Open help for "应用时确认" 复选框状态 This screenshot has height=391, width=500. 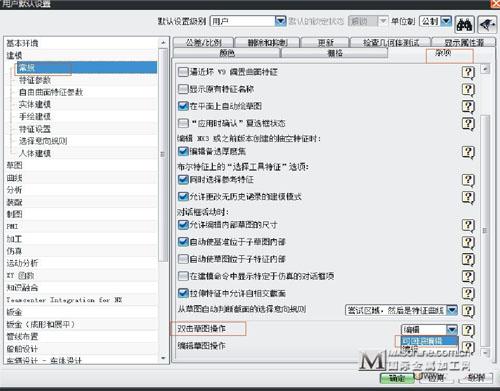point(468,123)
